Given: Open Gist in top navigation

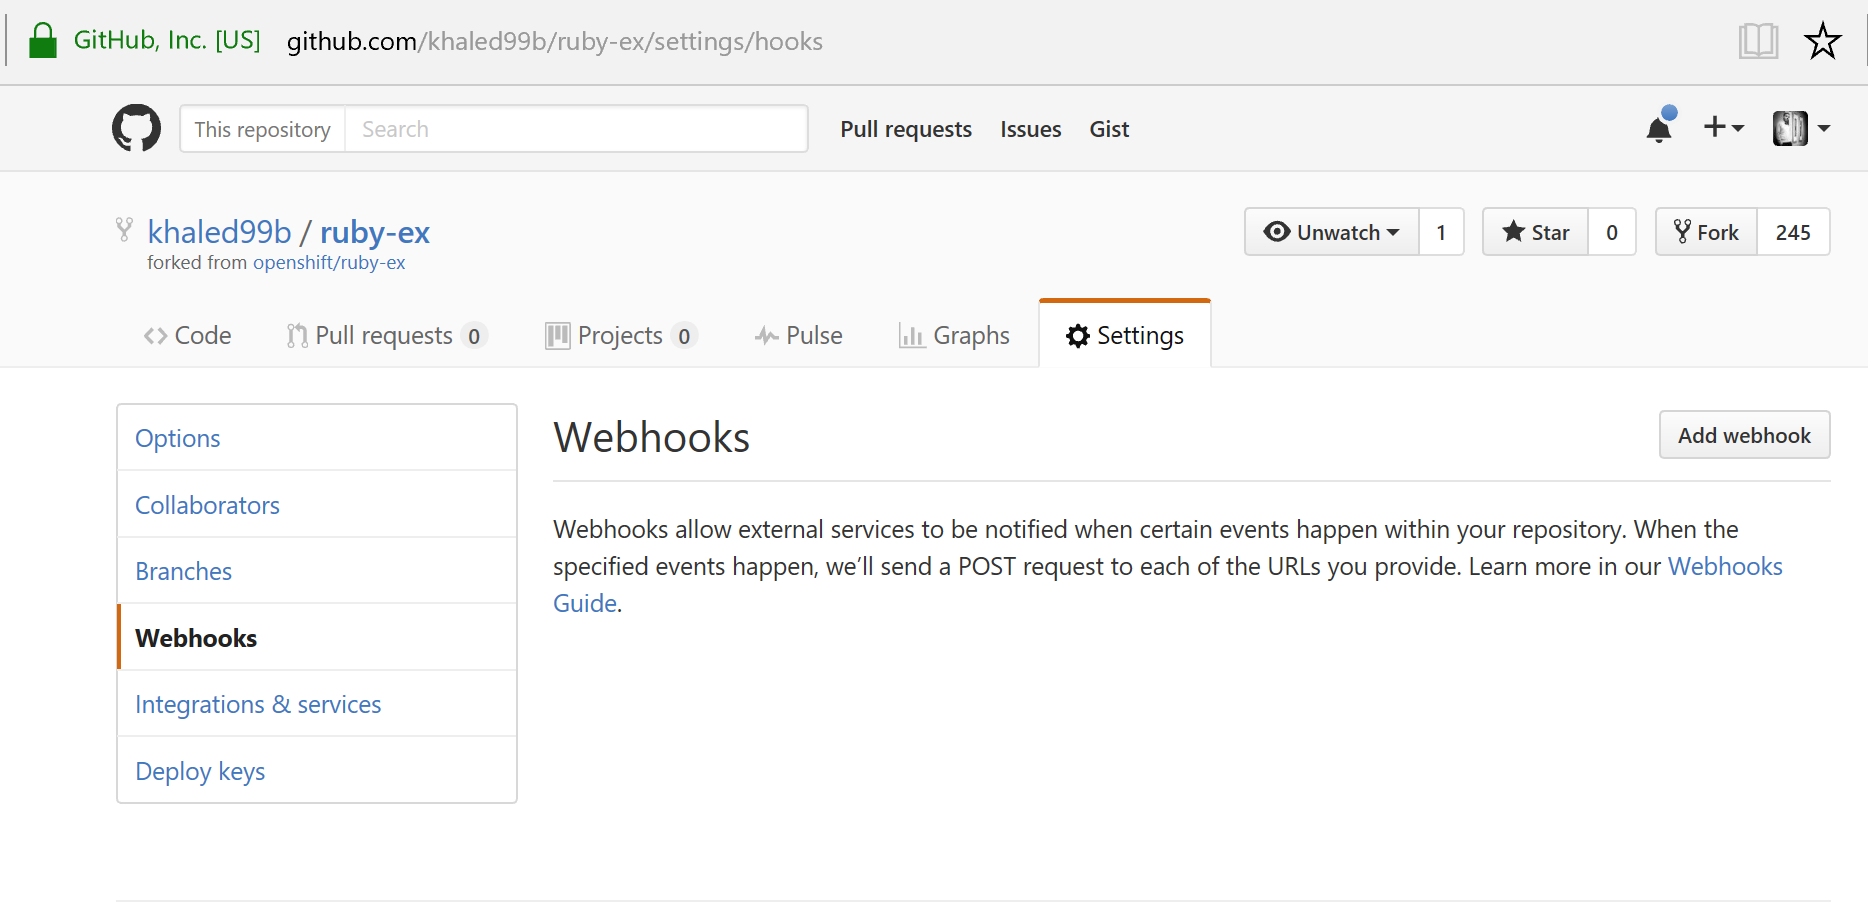Looking at the screenshot, I should click(1109, 129).
